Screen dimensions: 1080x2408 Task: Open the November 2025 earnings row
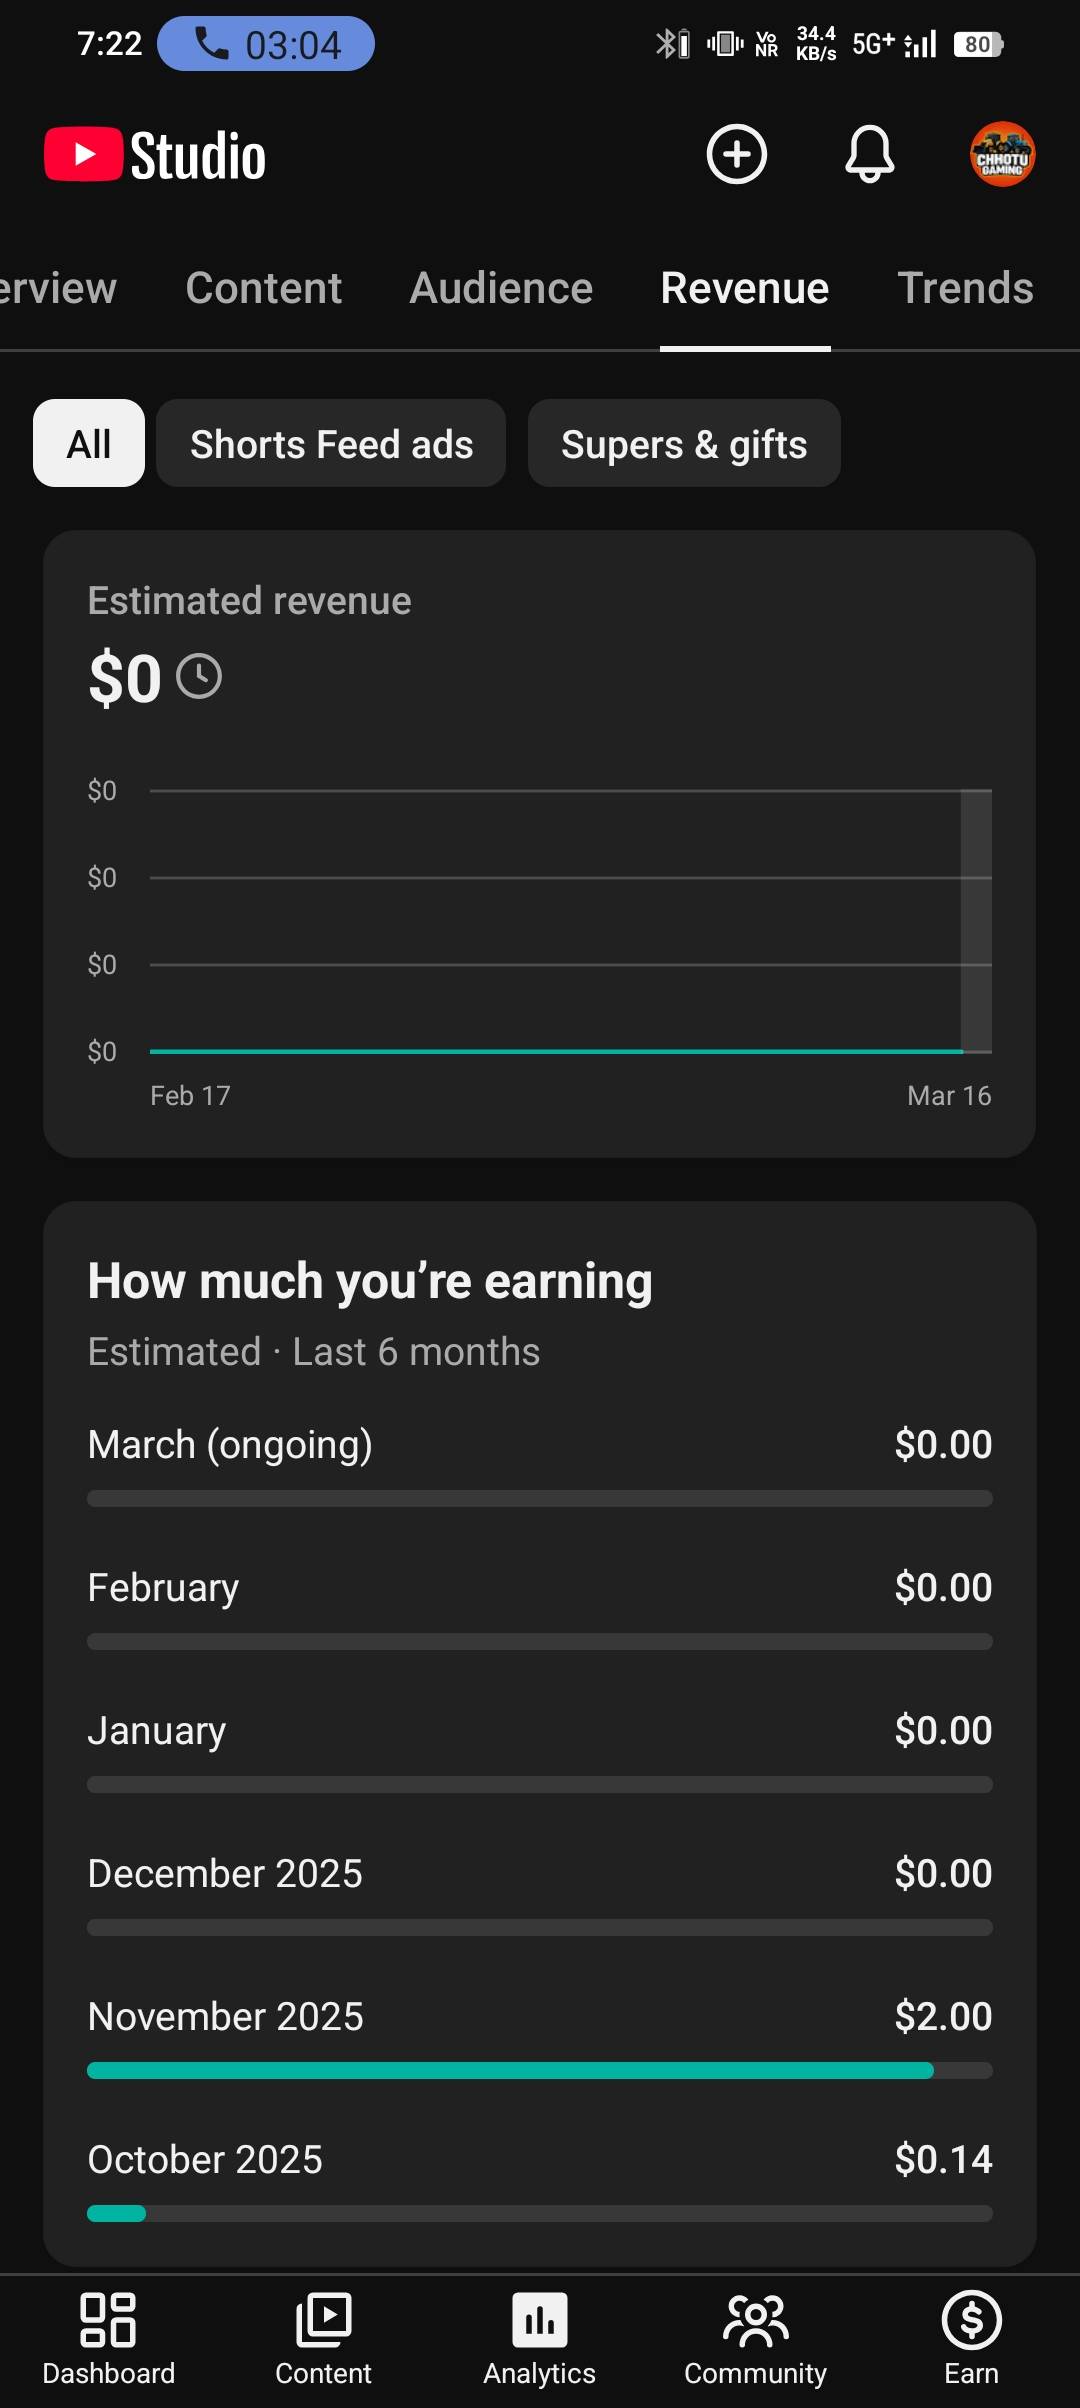(x=540, y=2016)
